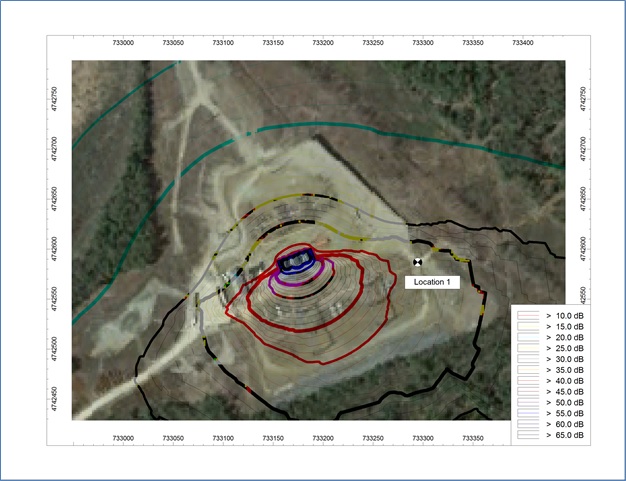Click the 30.0 dB legend text

565,358
